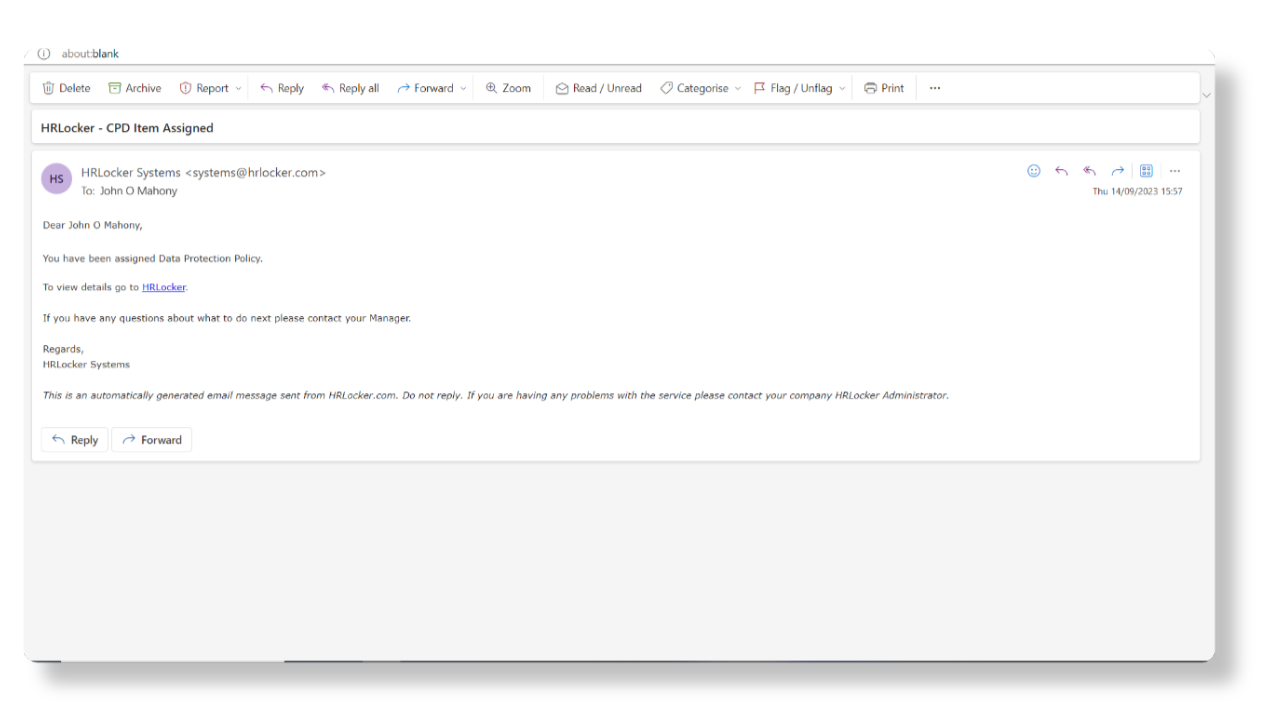Viewport: 1280px width, 720px height.
Task: Expand the Report dropdown arrow
Action: (x=238, y=88)
